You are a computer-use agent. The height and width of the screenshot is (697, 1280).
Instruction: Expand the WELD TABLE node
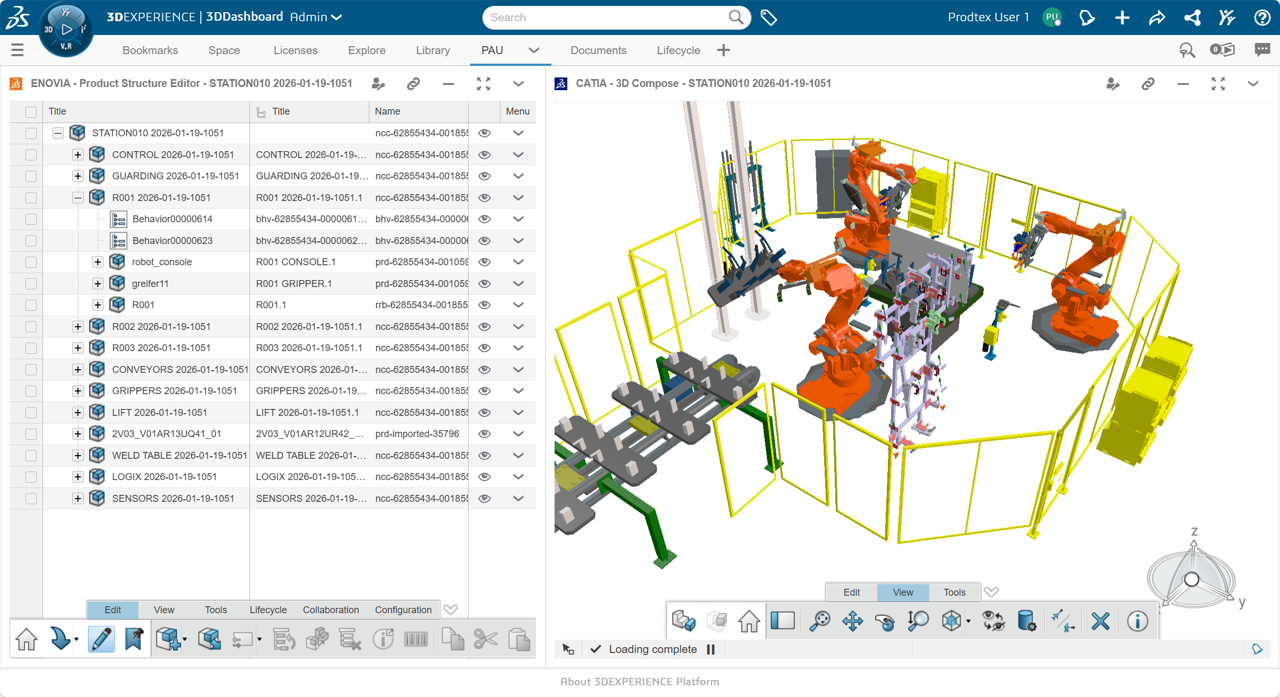click(78, 455)
